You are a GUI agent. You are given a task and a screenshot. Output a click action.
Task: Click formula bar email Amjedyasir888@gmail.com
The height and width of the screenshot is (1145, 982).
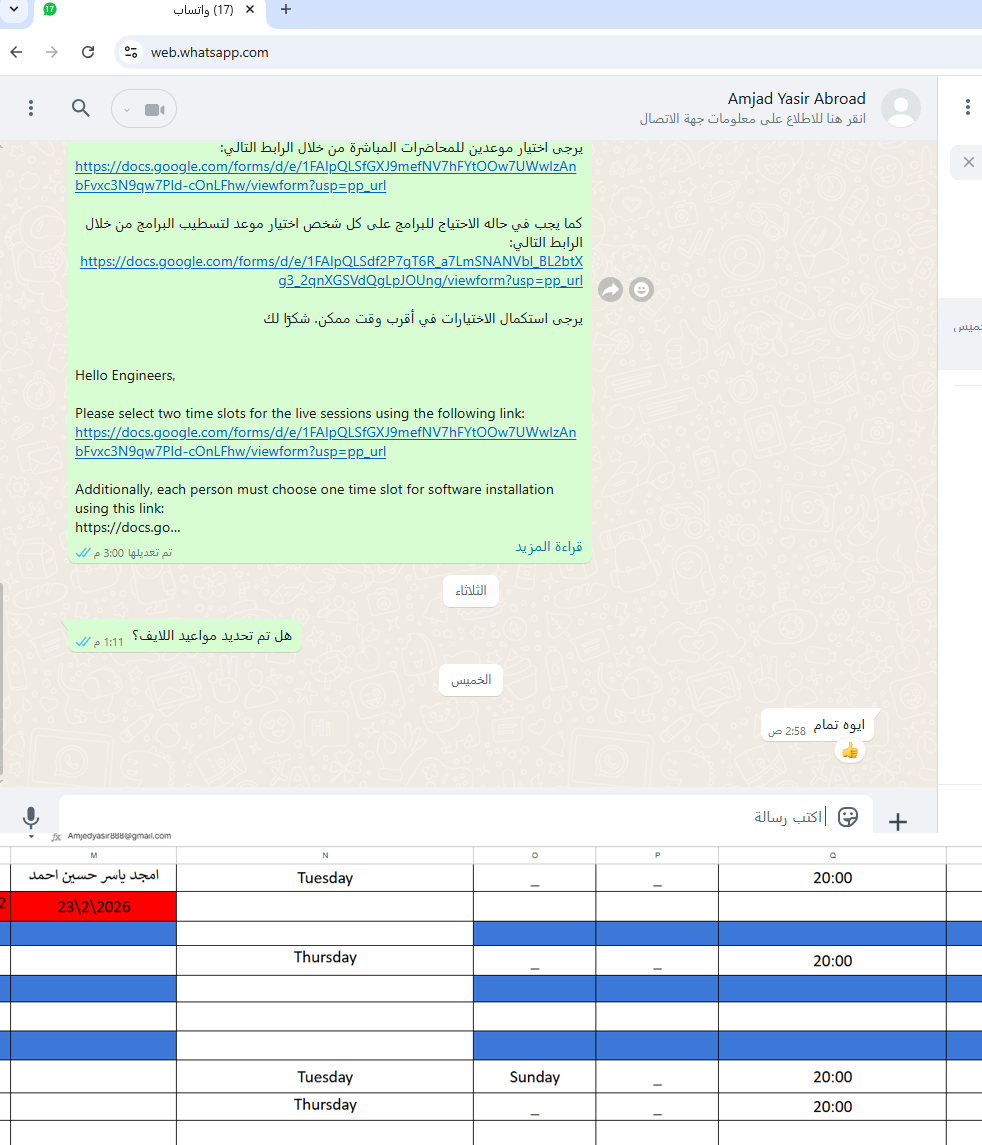click(119, 836)
